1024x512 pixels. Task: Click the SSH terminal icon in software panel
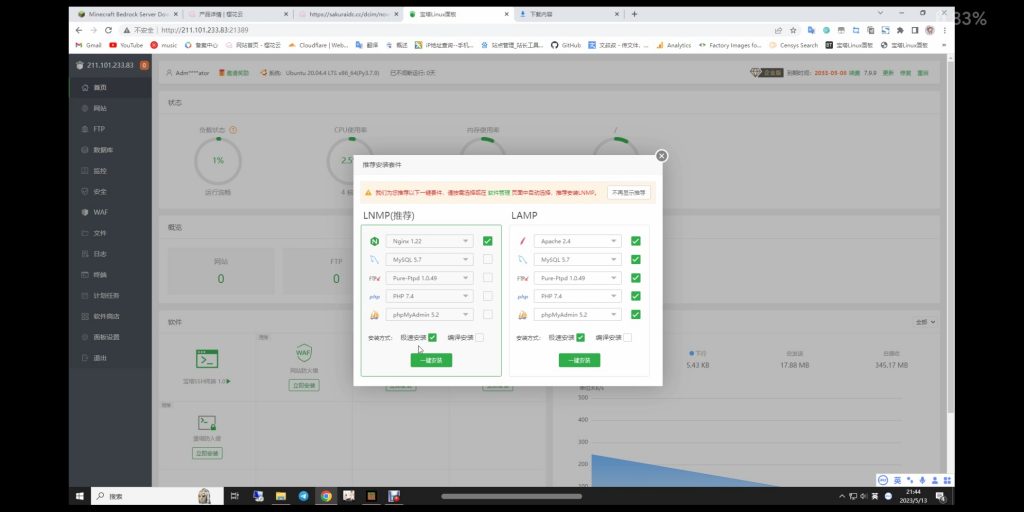[x=207, y=359]
